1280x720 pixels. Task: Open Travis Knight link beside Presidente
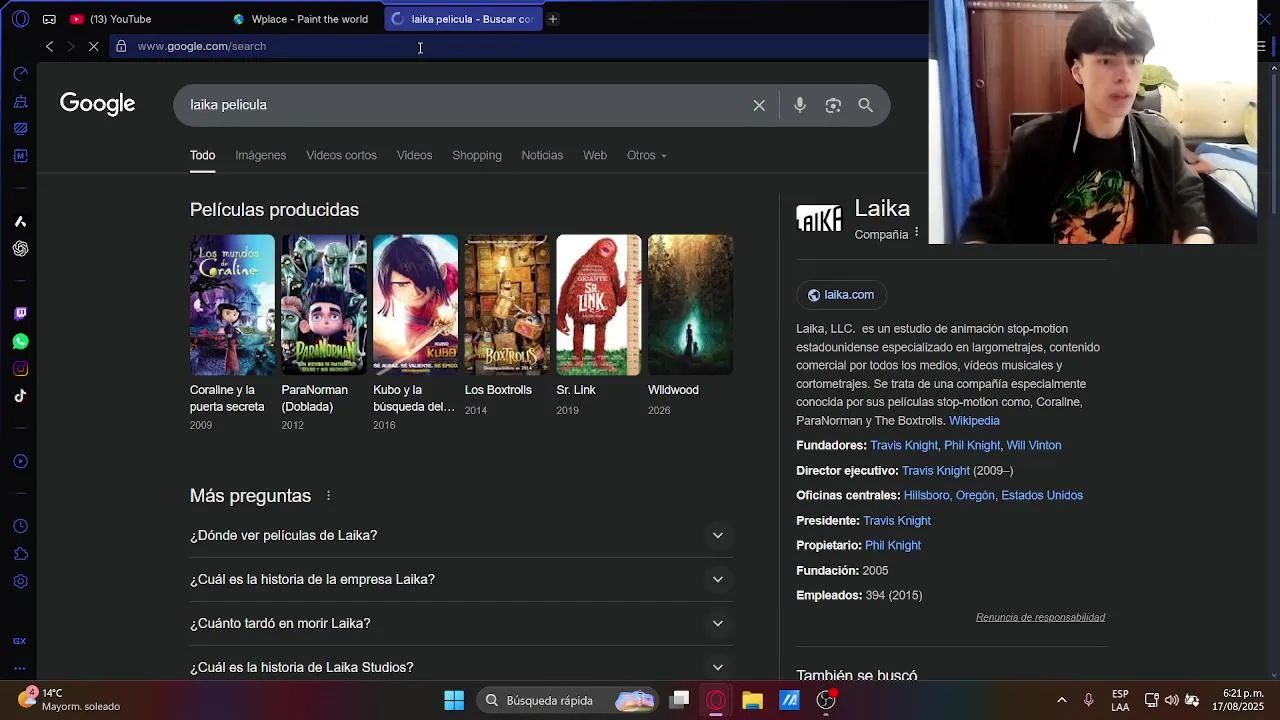(897, 521)
